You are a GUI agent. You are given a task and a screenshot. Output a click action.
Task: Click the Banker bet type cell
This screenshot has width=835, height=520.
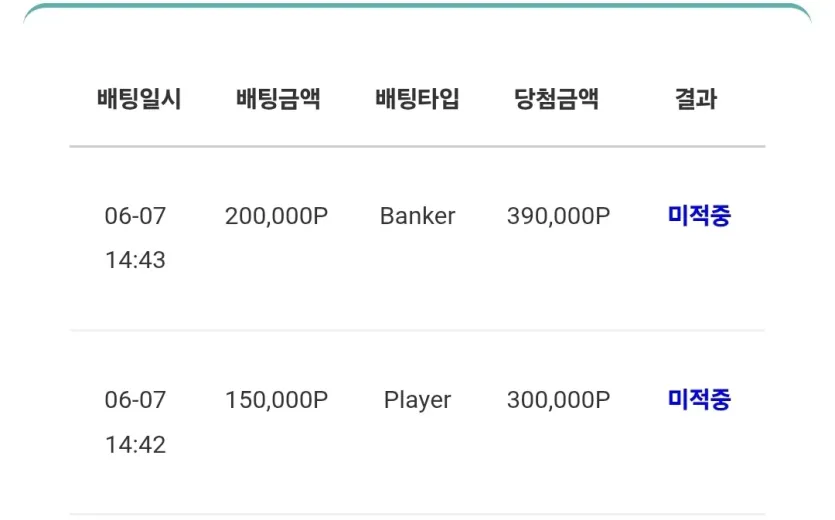(418, 216)
